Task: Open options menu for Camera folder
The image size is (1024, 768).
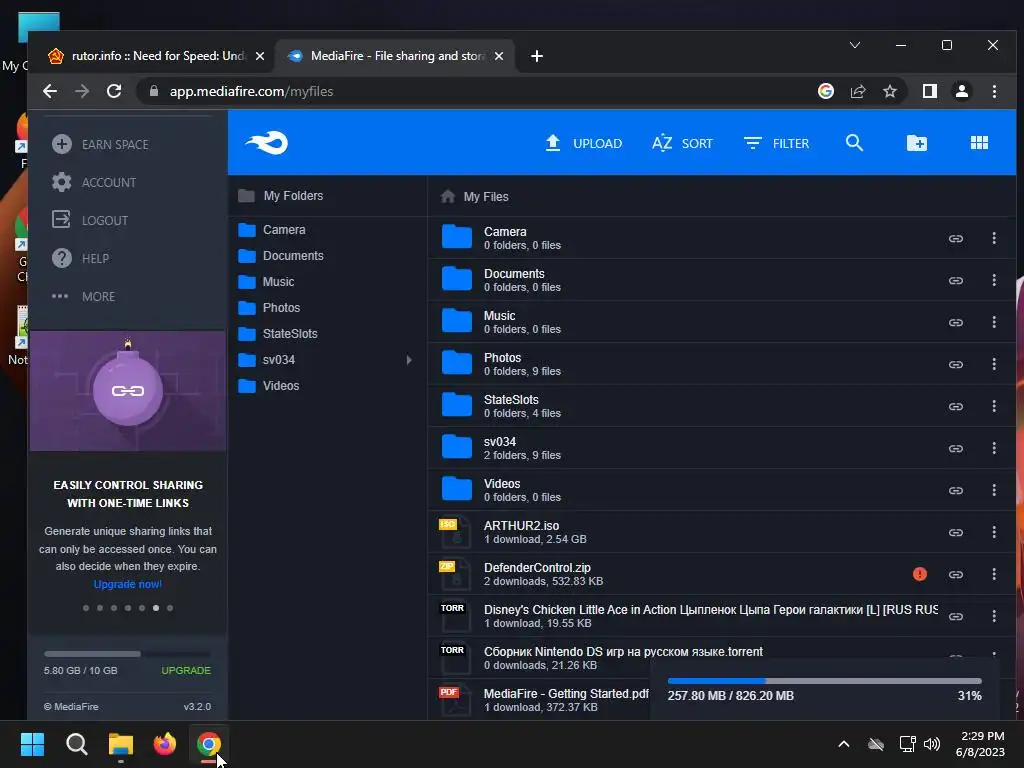Action: click(994, 238)
